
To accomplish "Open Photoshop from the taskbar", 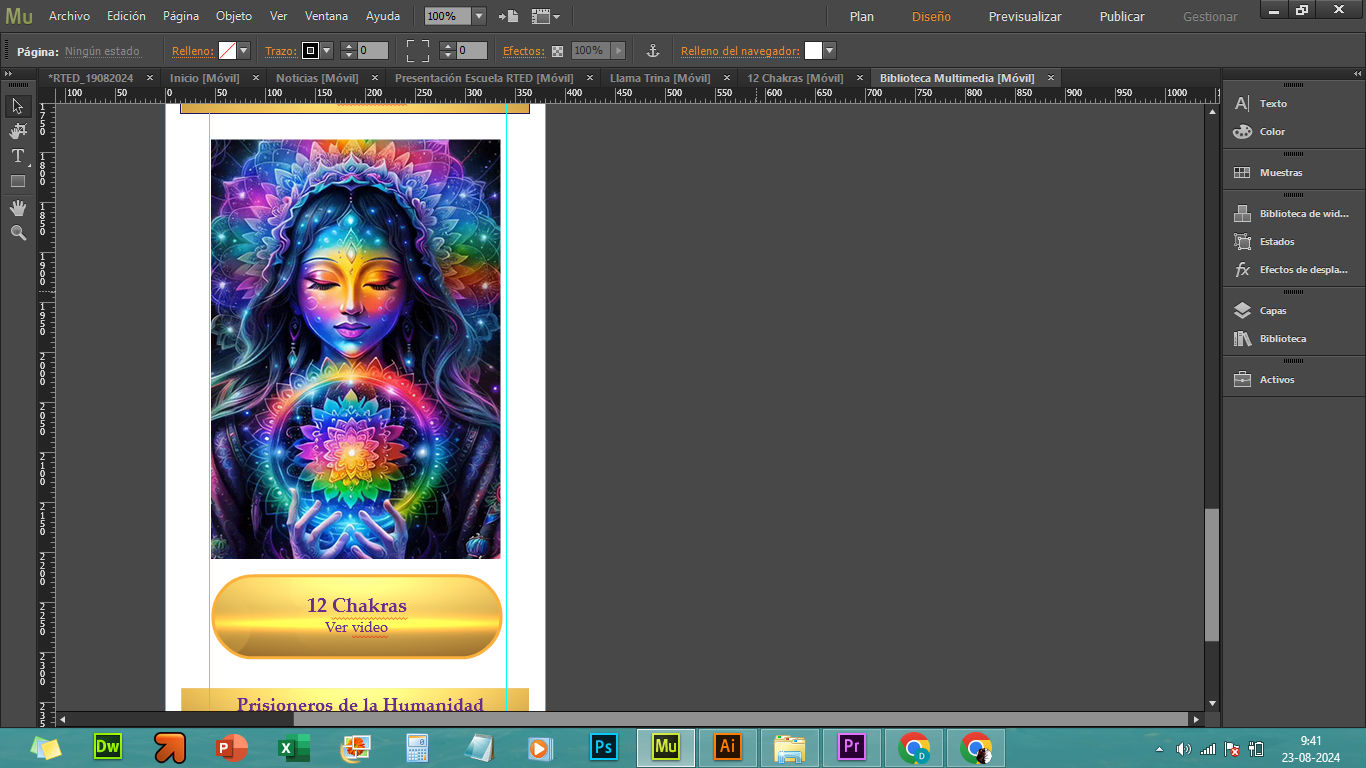I will (x=603, y=747).
